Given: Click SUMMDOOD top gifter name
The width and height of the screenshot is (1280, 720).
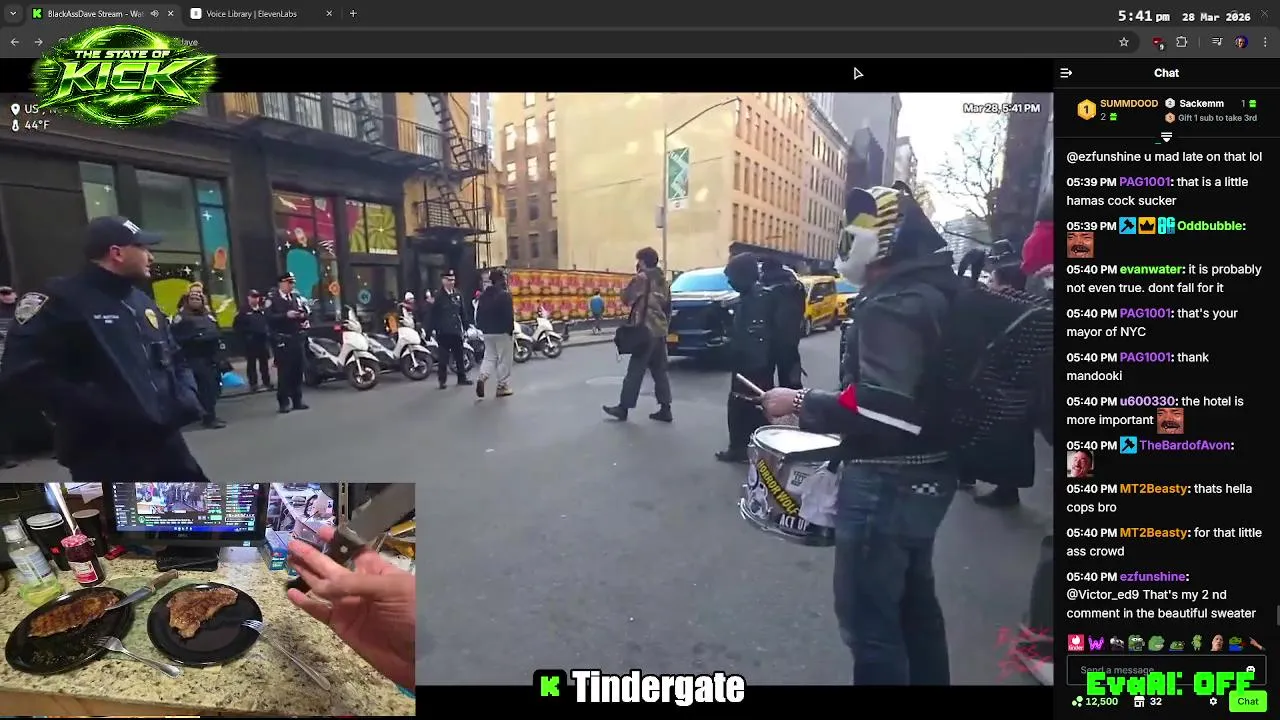Looking at the screenshot, I should click(x=1129, y=104).
